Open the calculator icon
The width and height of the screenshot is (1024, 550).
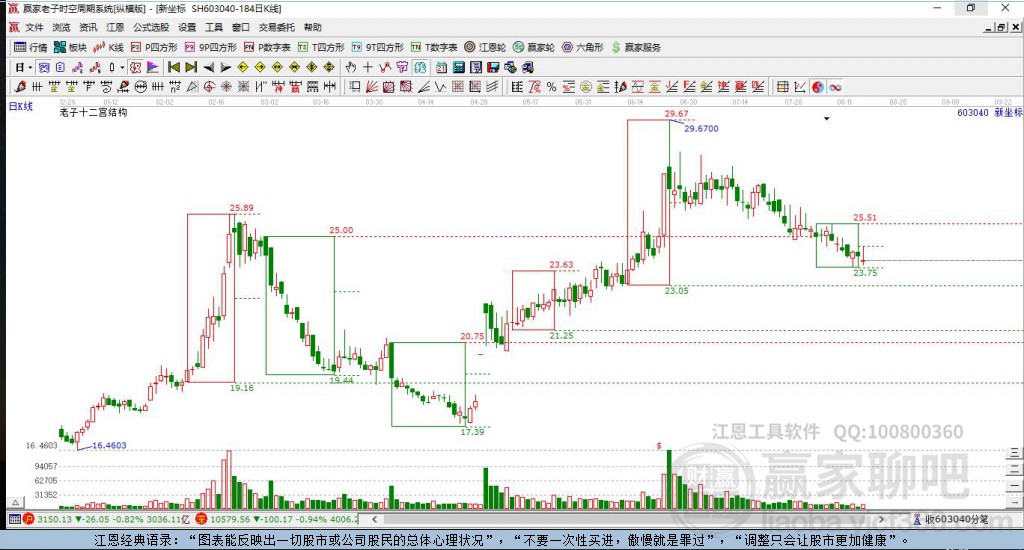pyautogui.click(x=458, y=67)
